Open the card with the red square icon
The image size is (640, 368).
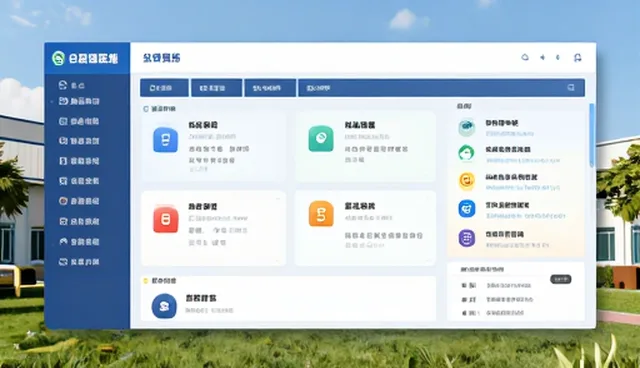click(x=213, y=228)
